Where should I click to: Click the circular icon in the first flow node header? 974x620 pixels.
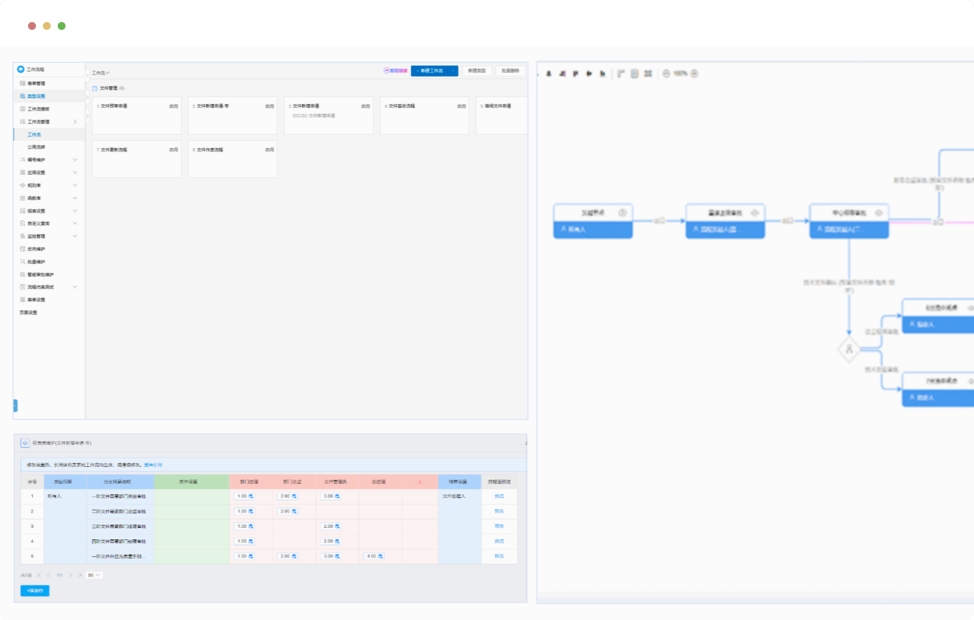pos(622,212)
